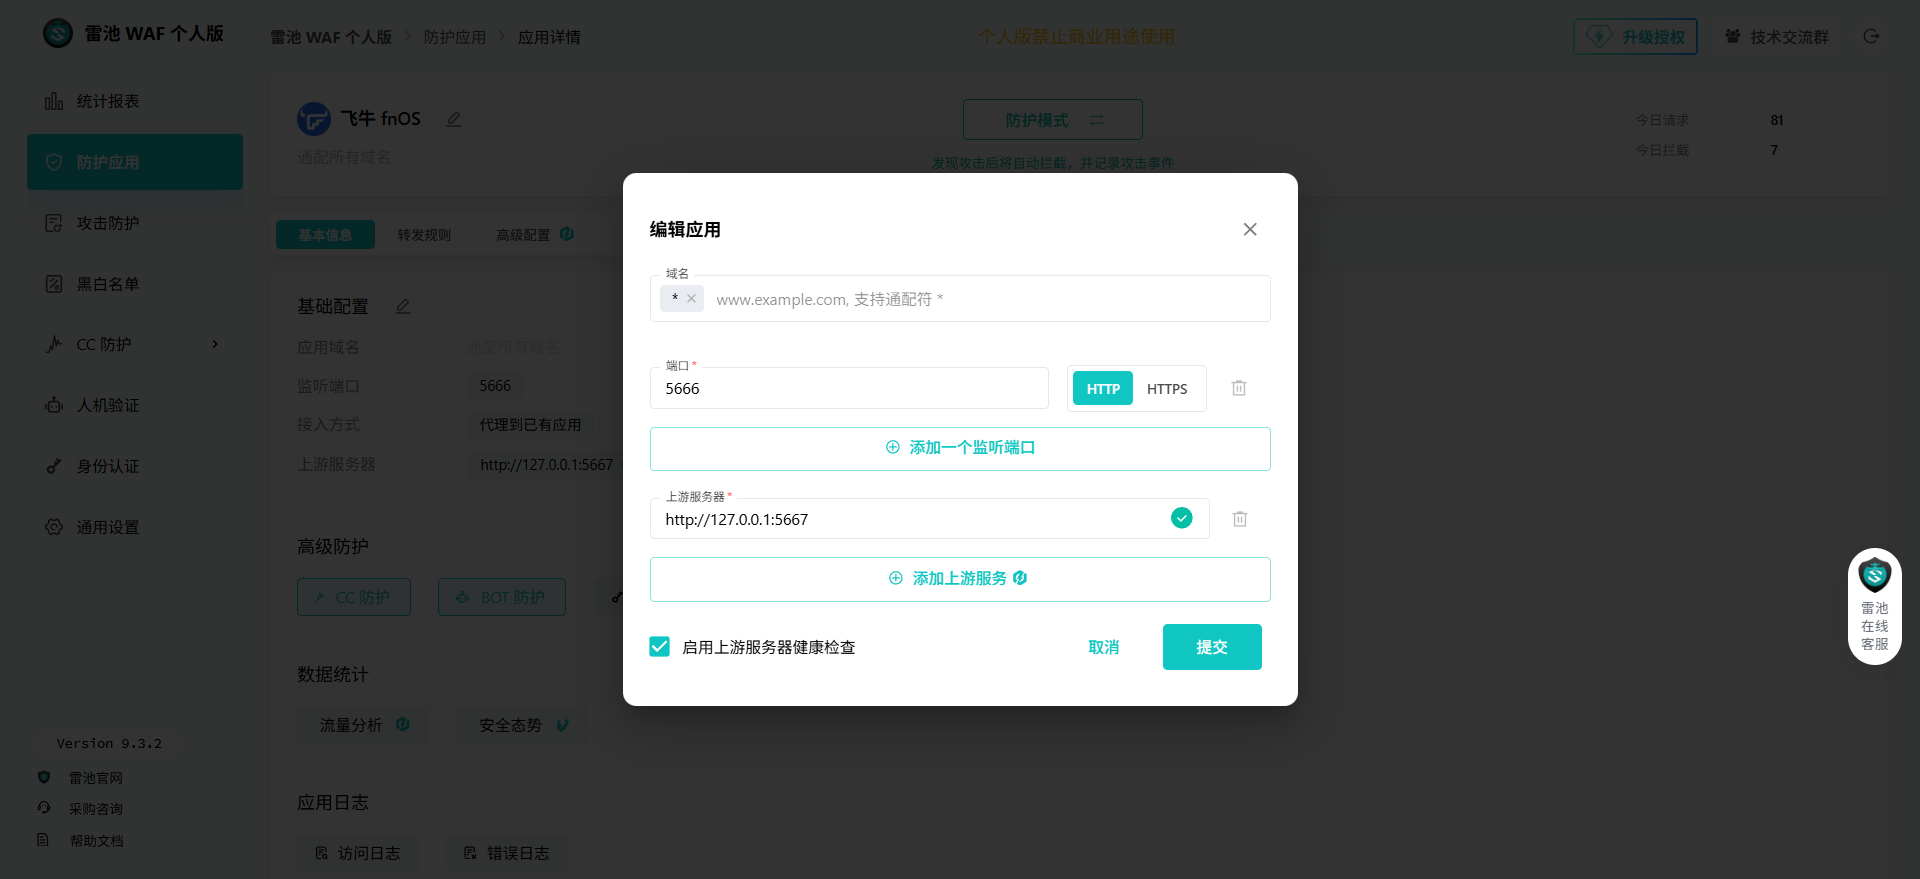Select HTTP protocol option
This screenshot has width=1920, height=879.
pyautogui.click(x=1102, y=389)
